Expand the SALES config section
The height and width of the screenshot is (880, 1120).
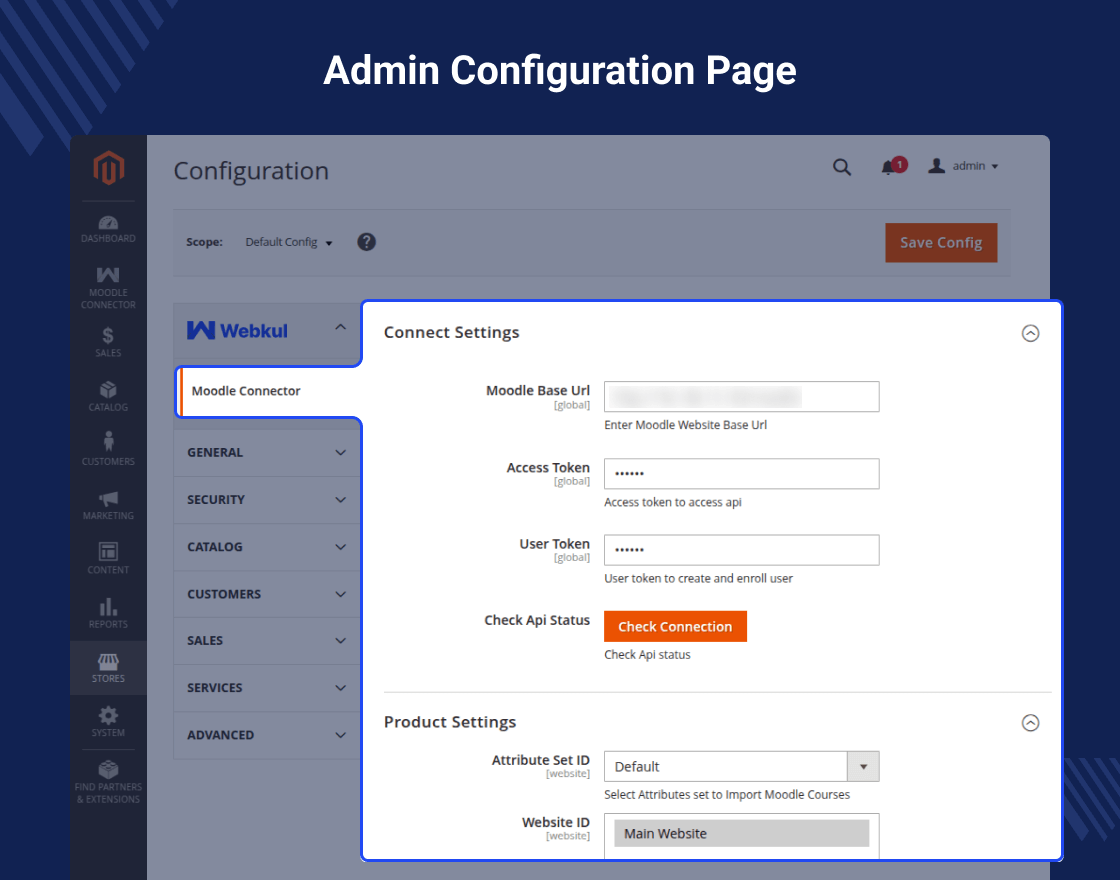point(267,641)
